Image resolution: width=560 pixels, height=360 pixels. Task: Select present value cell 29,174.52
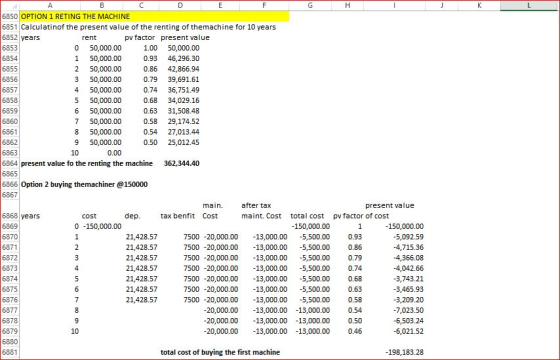pos(183,121)
